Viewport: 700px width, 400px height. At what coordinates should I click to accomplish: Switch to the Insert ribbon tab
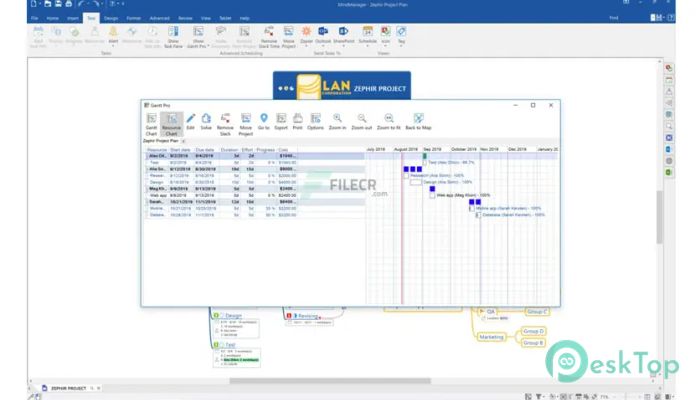coord(73,18)
